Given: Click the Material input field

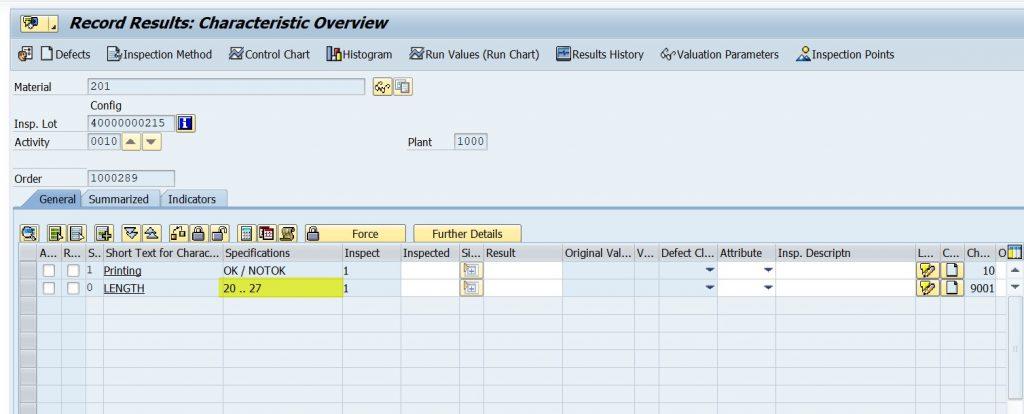Looking at the screenshot, I should (x=226, y=86).
